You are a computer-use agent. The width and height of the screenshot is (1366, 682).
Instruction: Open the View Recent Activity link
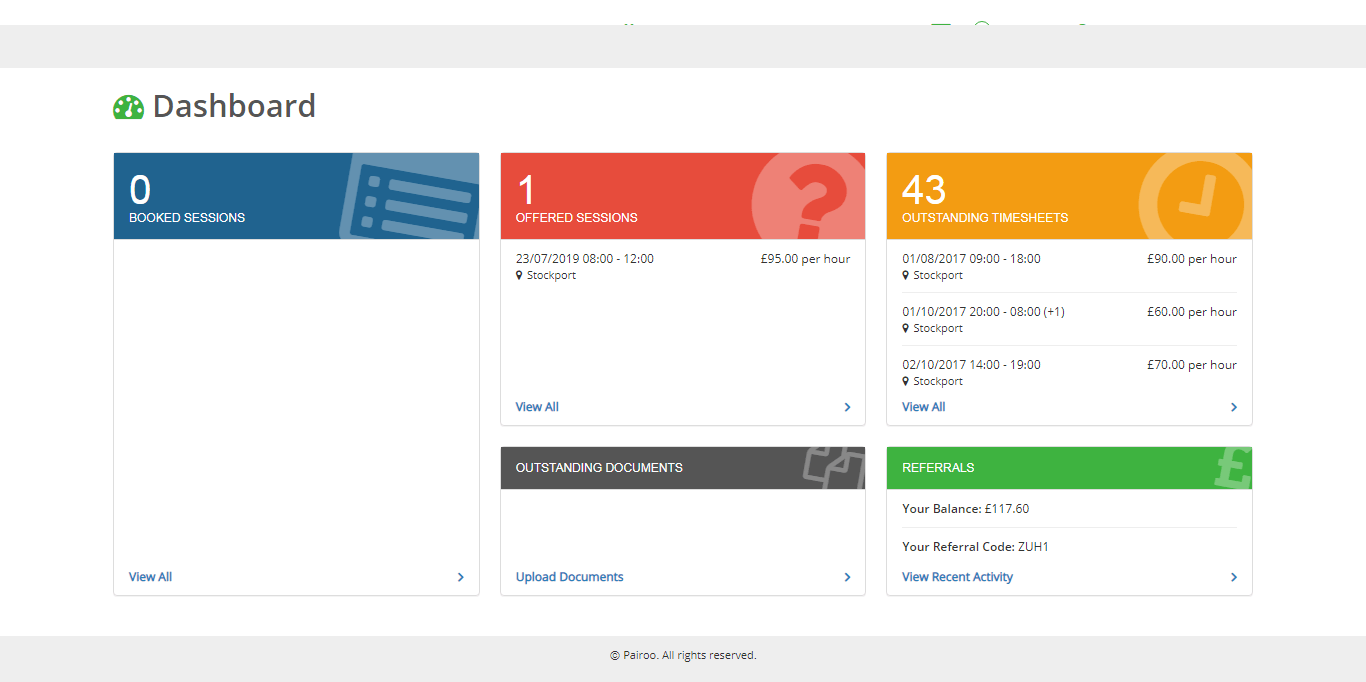(x=957, y=577)
